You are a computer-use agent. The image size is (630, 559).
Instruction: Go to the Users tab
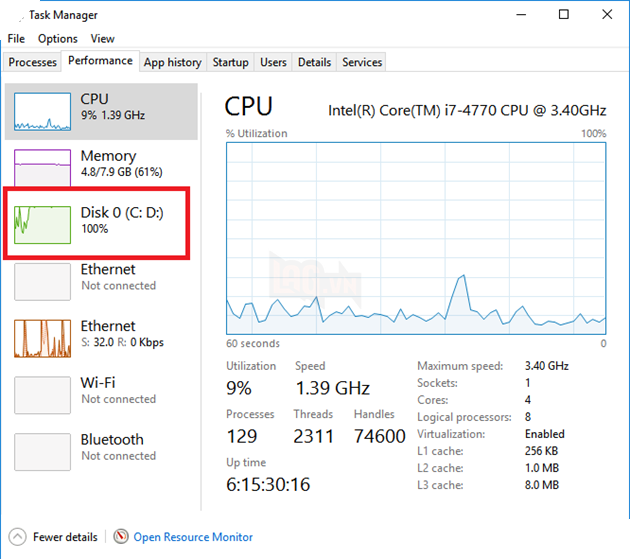(273, 62)
